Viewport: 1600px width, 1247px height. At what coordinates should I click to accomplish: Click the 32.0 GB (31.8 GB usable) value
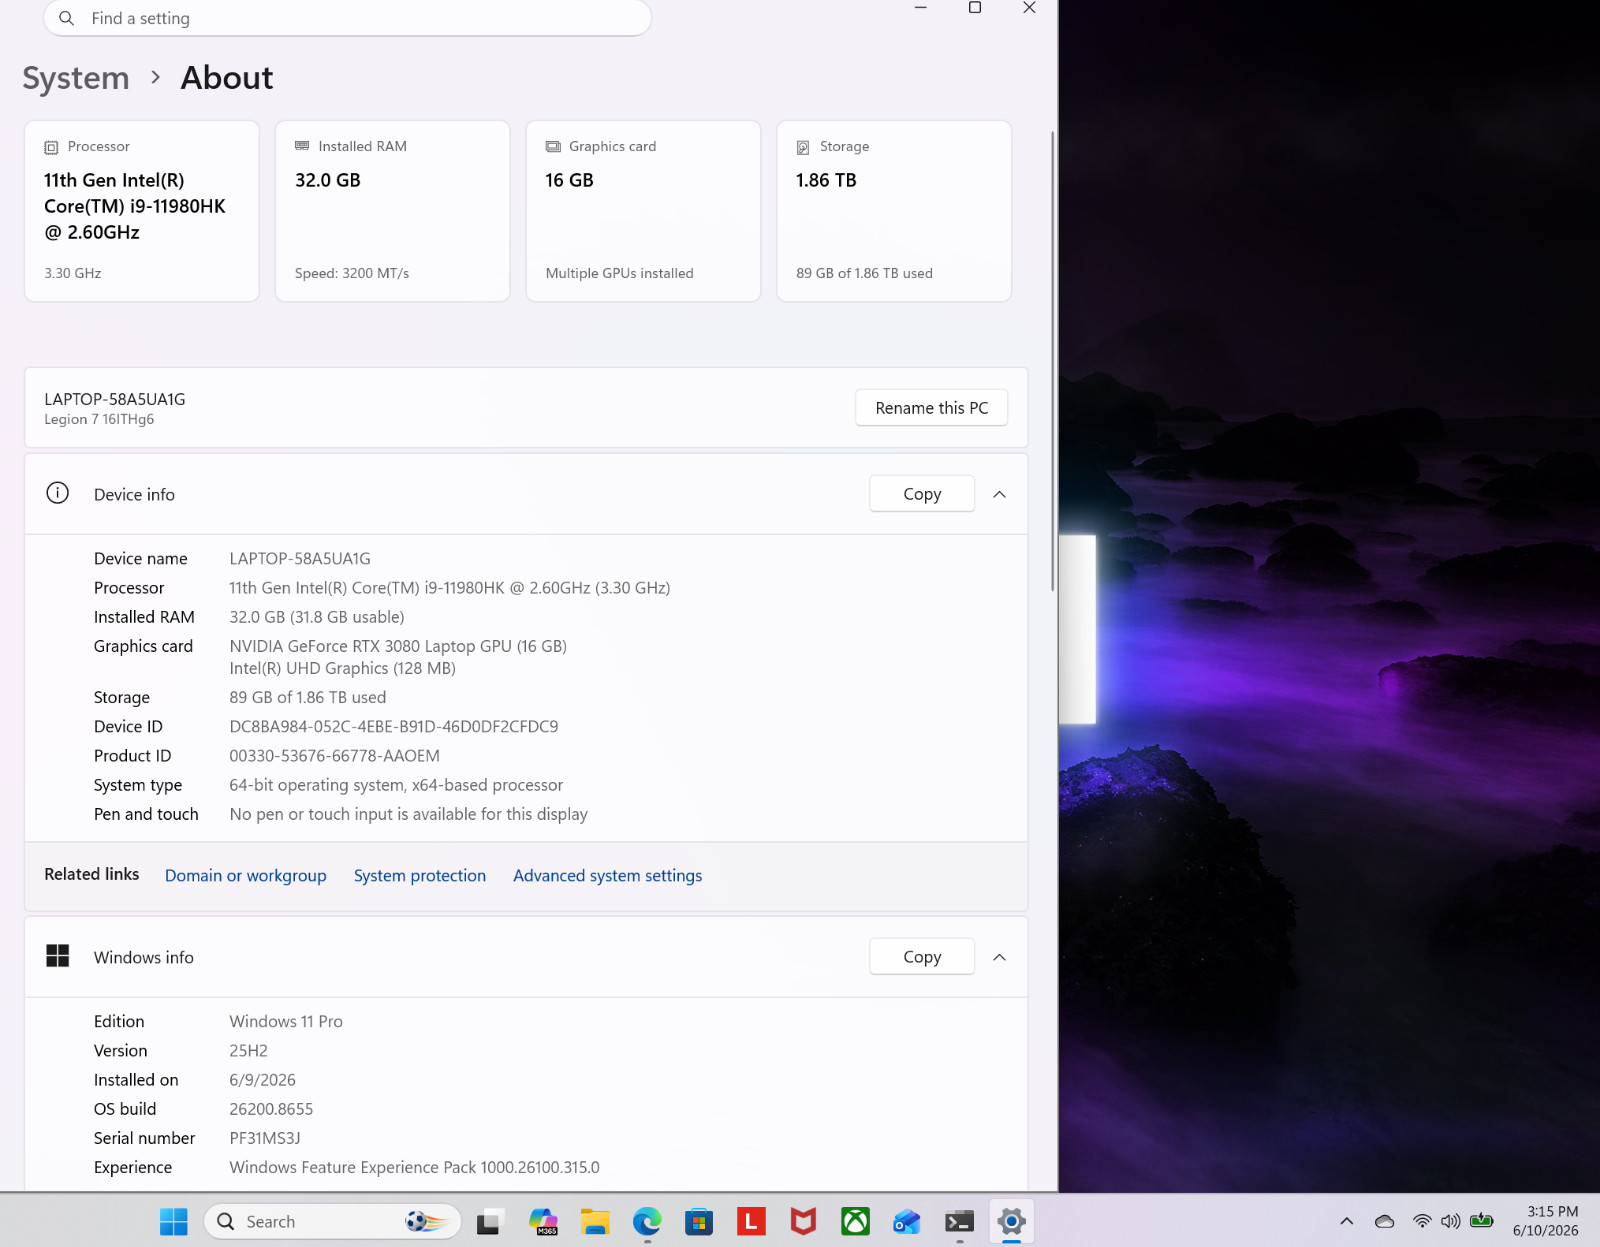pyautogui.click(x=317, y=617)
